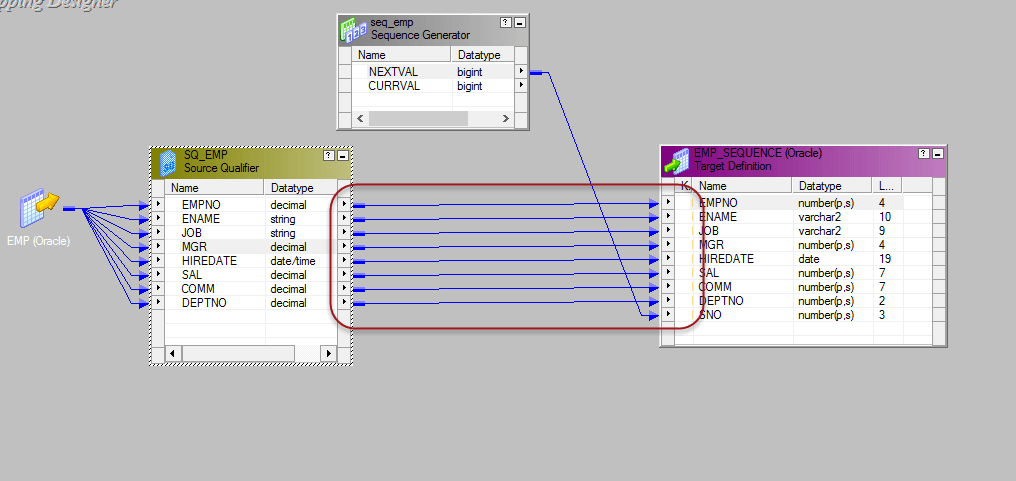
Task: Collapse the SQ_EMP Source Qualifier box
Action: pos(342,156)
